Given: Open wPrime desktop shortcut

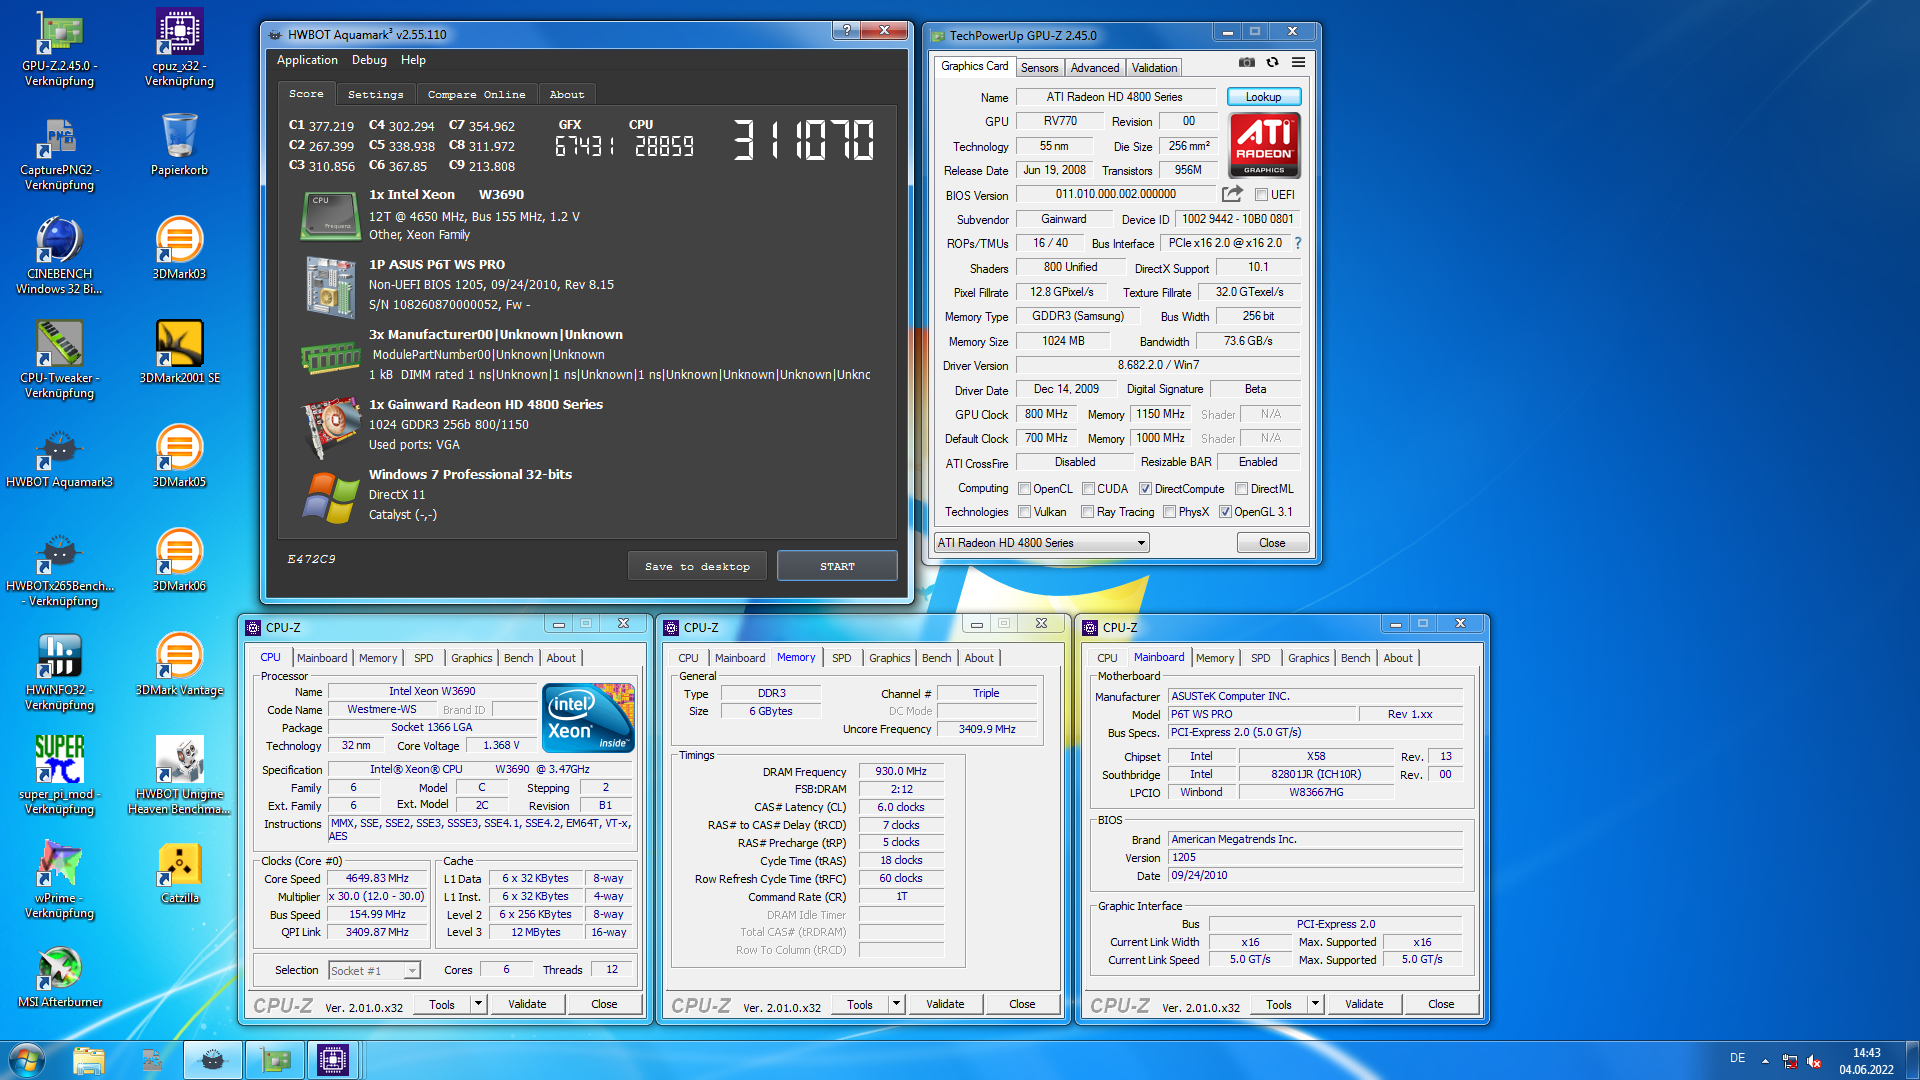Looking at the screenshot, I should pos(60,880).
